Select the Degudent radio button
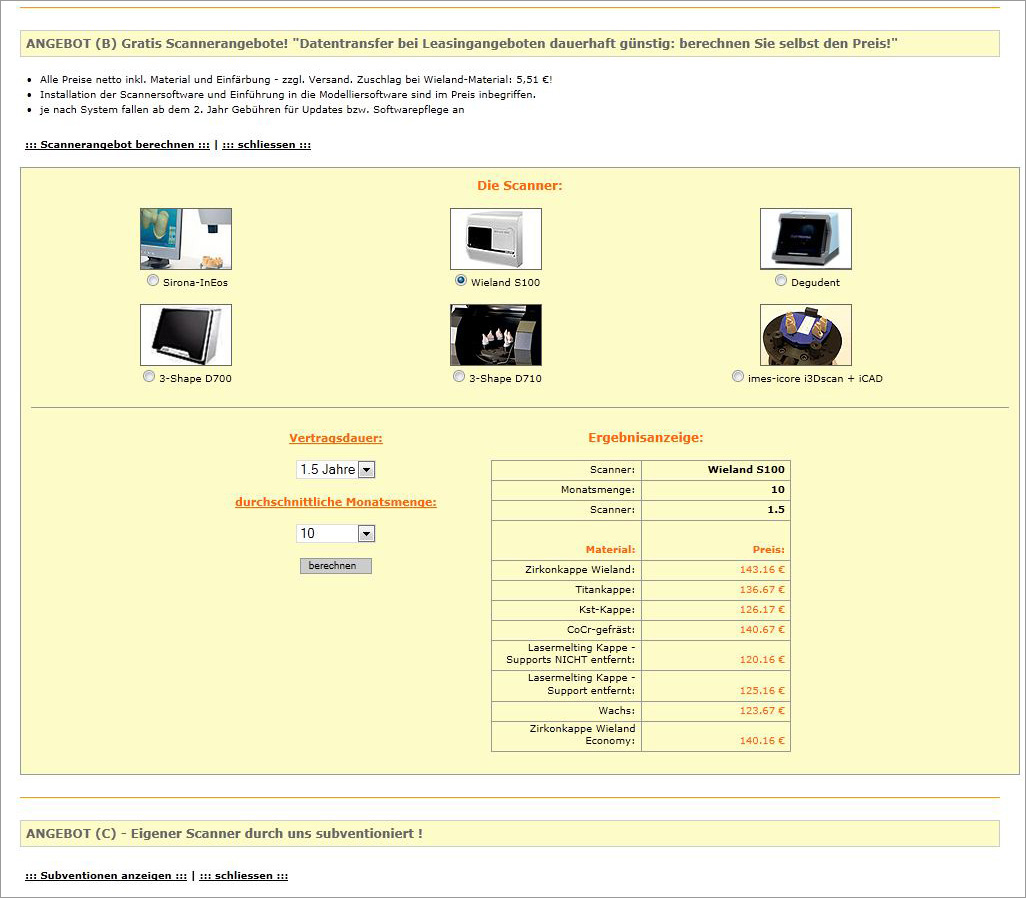The width and height of the screenshot is (1026, 898). tap(781, 280)
